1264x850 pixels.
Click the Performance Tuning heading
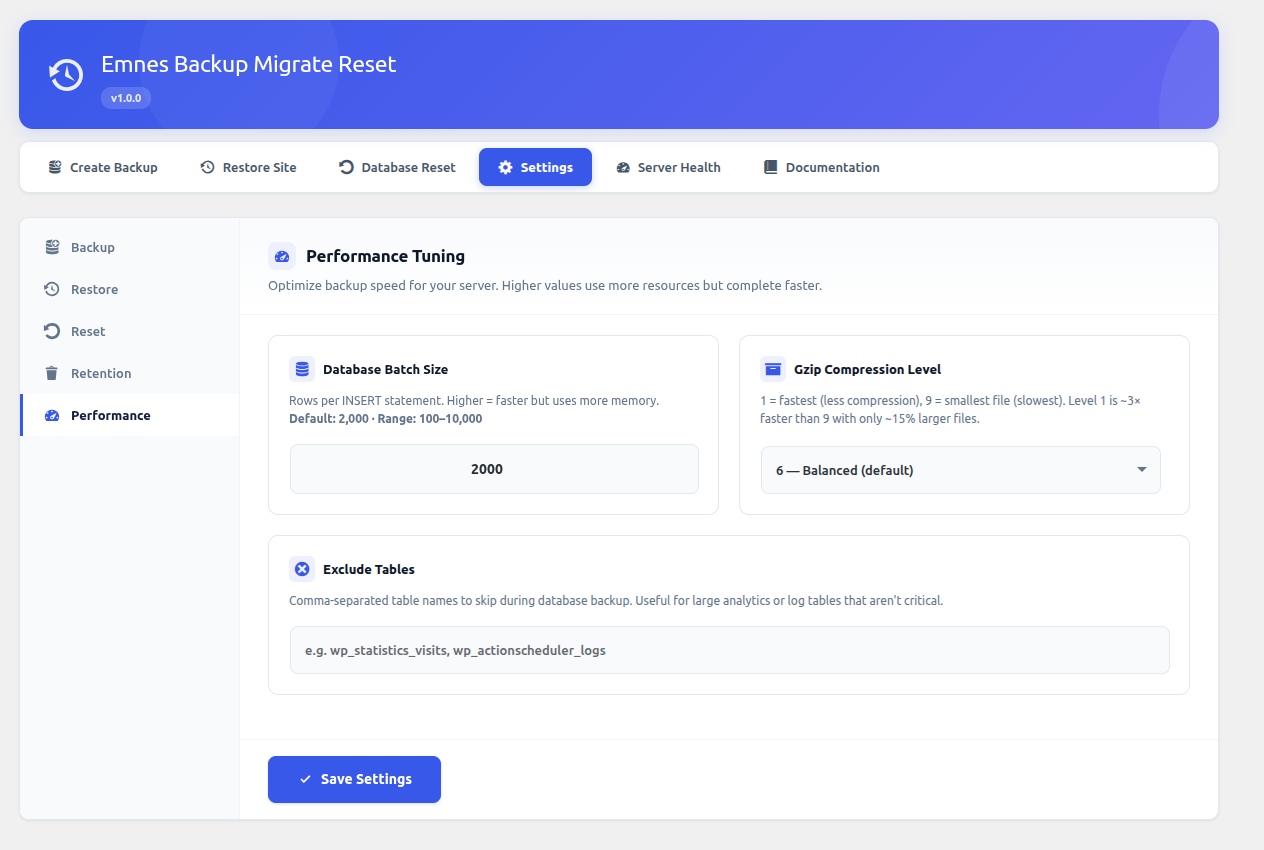(x=385, y=256)
